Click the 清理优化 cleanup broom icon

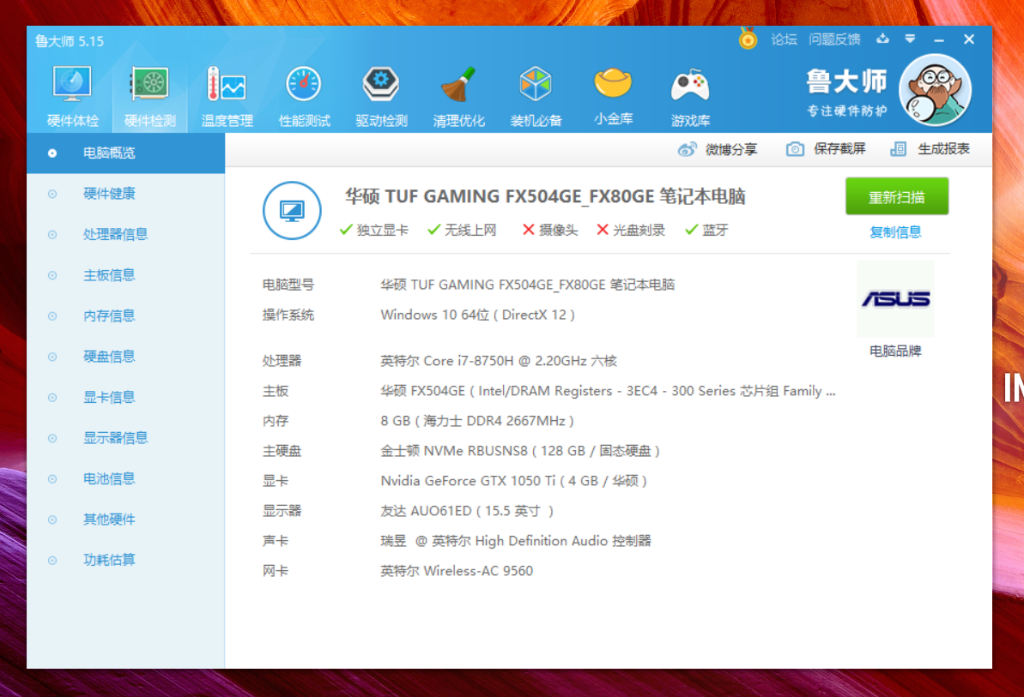tap(458, 84)
